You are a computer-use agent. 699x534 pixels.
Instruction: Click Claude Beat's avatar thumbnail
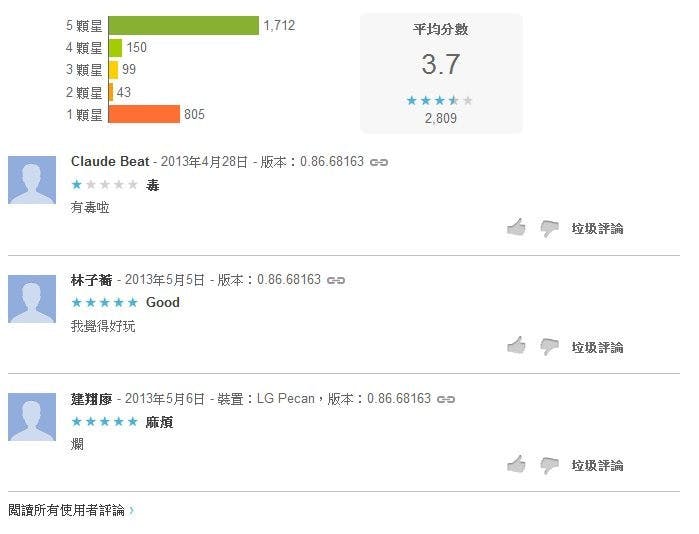coord(32,180)
